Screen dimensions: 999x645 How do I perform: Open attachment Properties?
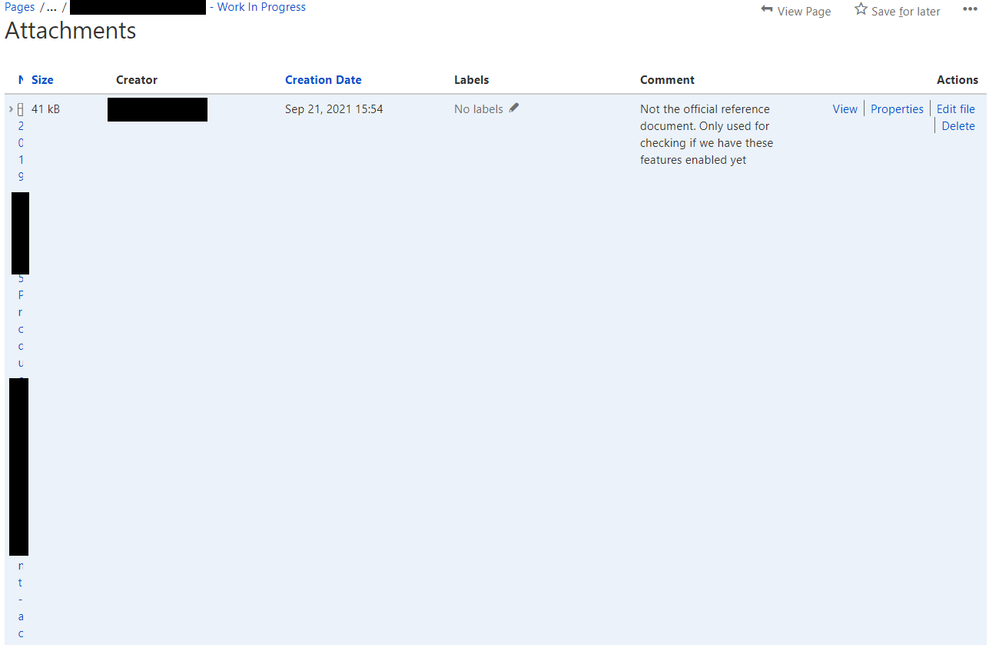896,109
